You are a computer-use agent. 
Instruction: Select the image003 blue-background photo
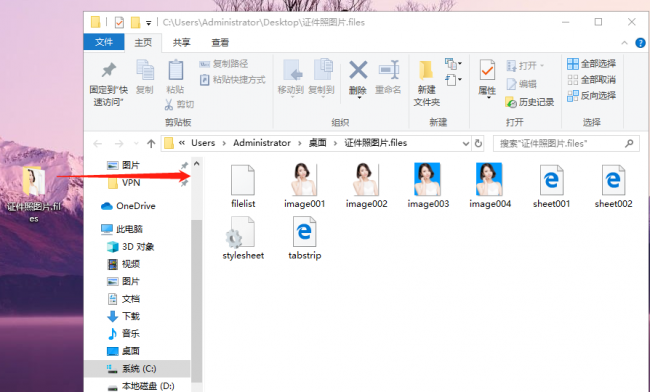pos(428,186)
